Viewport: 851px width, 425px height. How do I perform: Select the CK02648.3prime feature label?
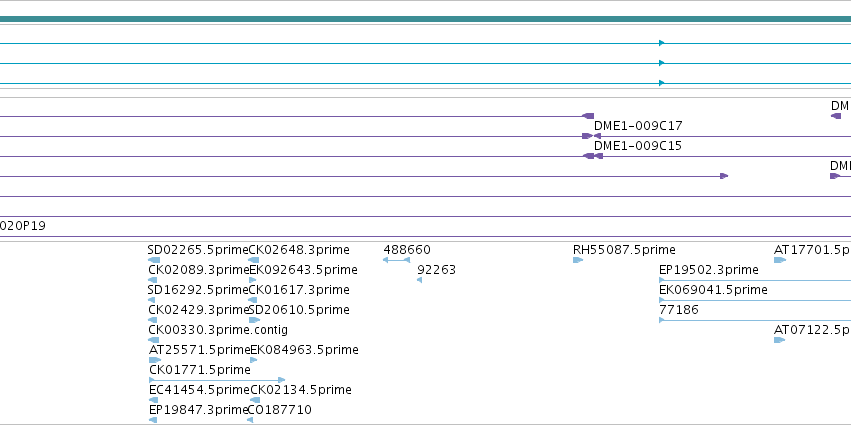[x=299, y=250]
